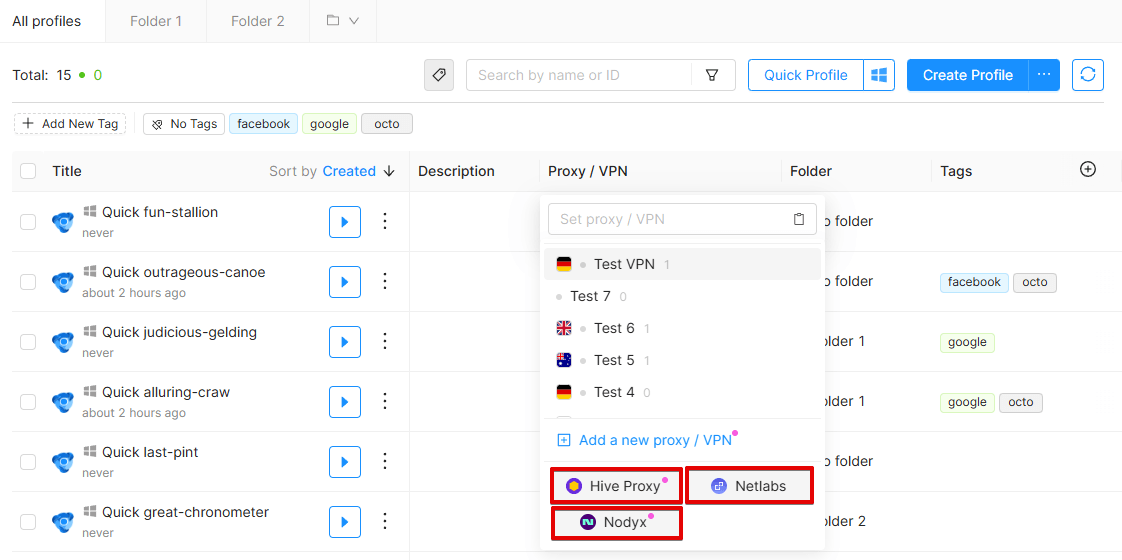This screenshot has height=560, width=1122.
Task: Start the Quick fun-stallion profile
Action: click(345, 222)
